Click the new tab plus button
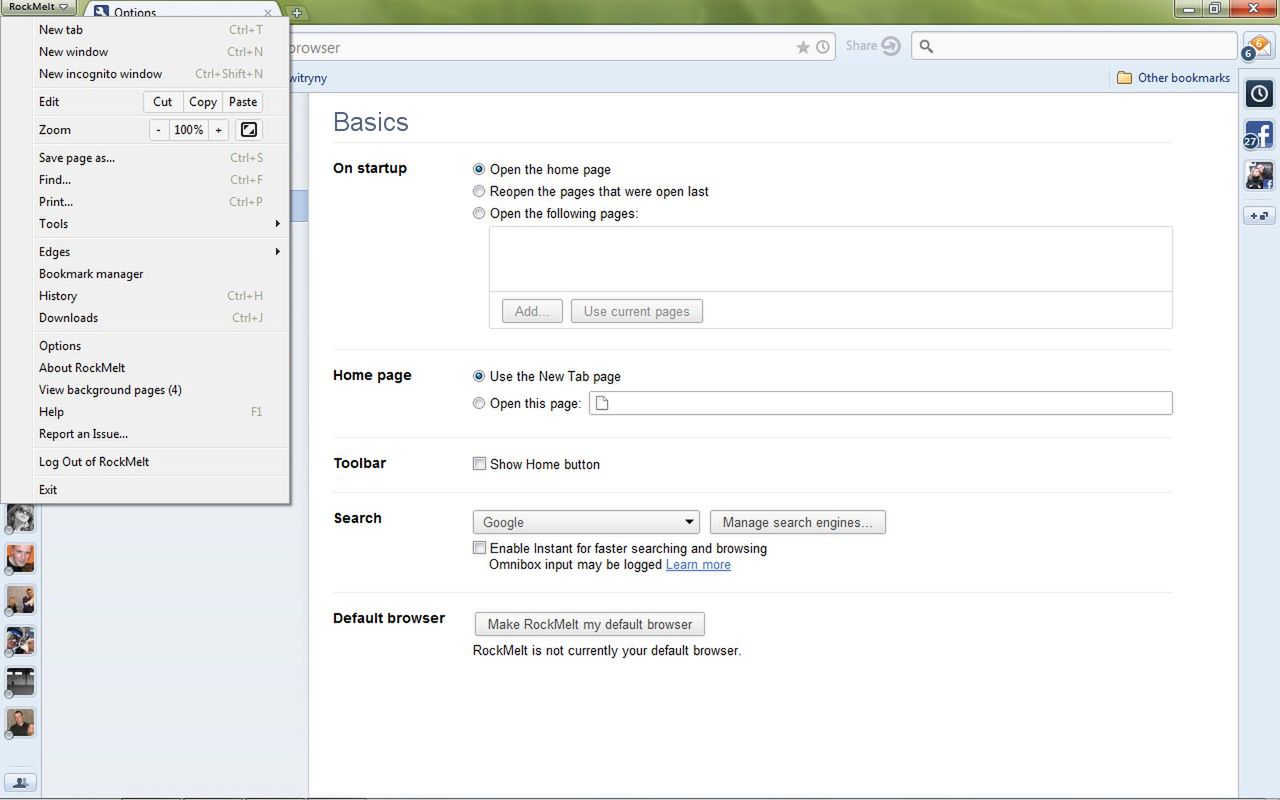The width and height of the screenshot is (1280, 800). pos(297,13)
